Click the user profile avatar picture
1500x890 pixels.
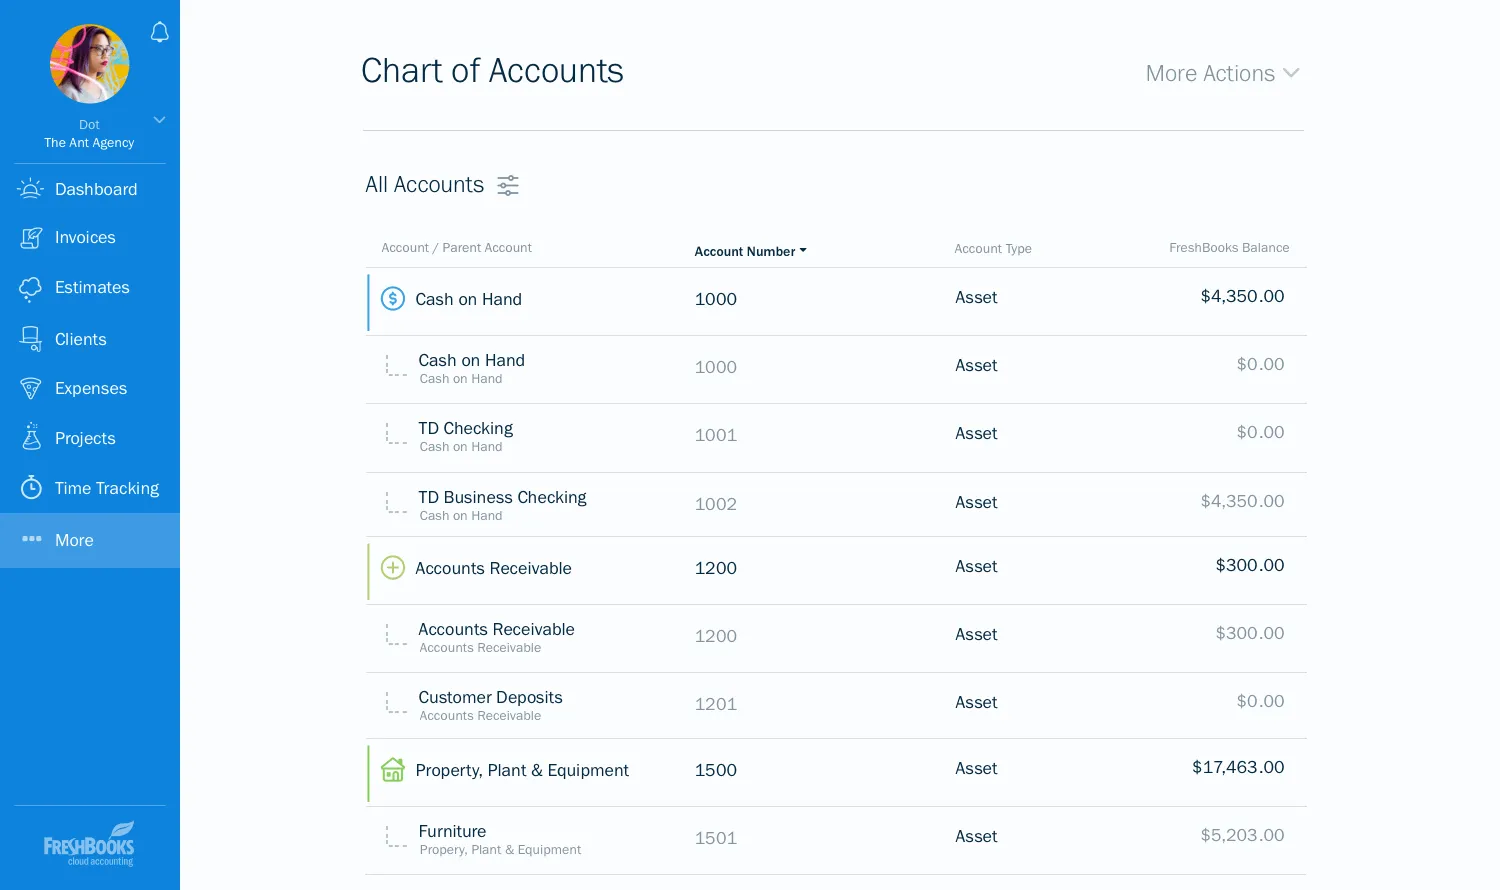click(89, 64)
